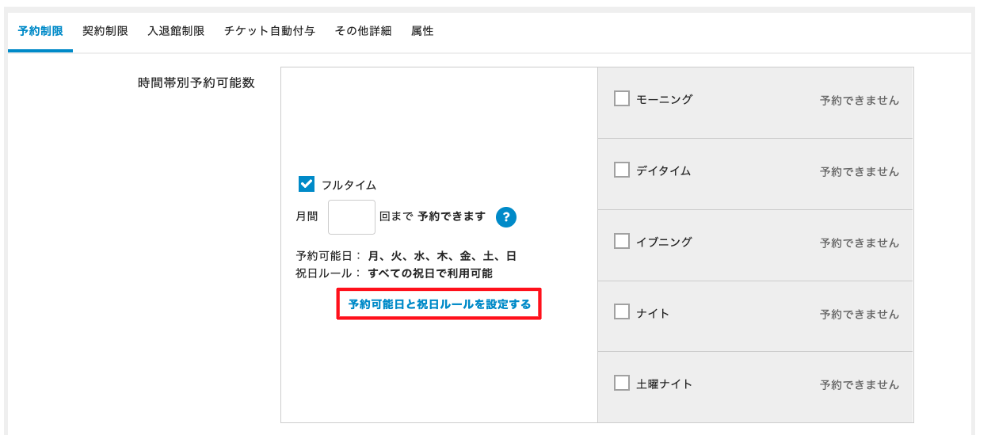Click 予約できません status in 土曜ナイト row
This screenshot has width=984, height=448.
859,385
